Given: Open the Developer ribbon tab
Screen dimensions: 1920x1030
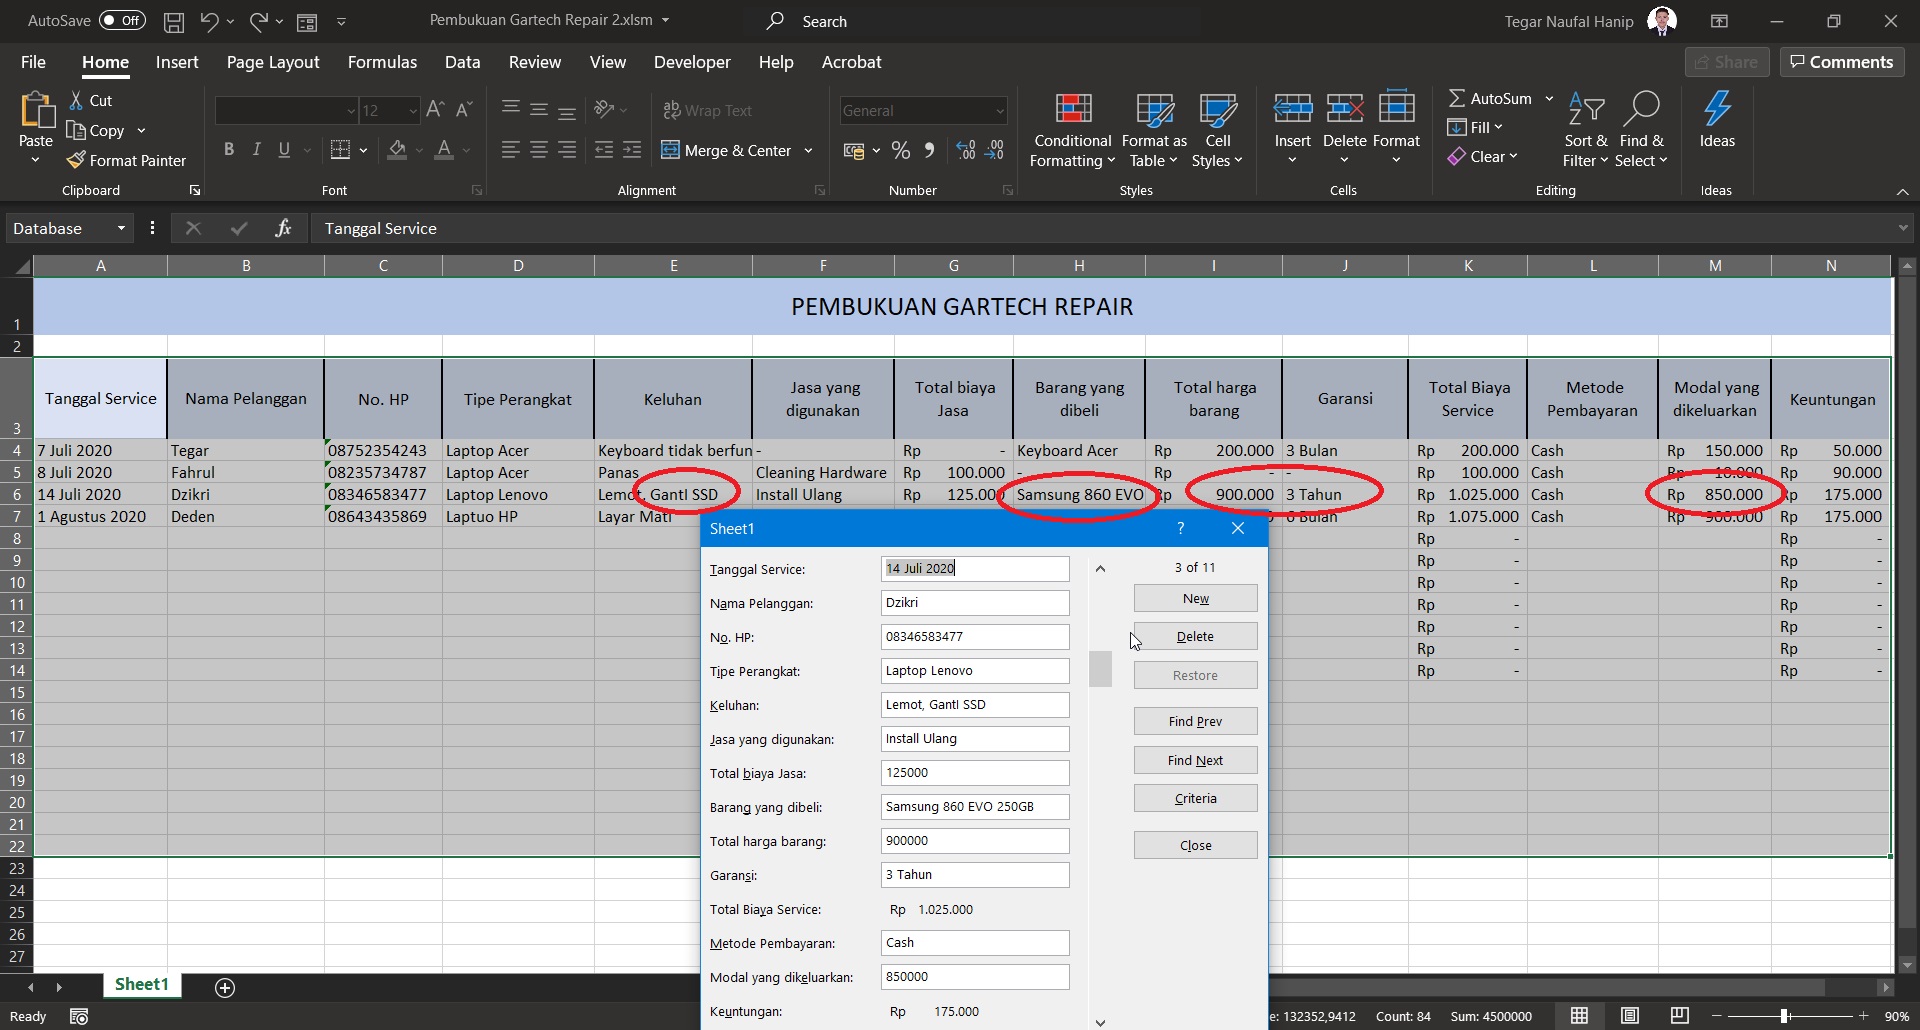Looking at the screenshot, I should pyautogui.click(x=692, y=61).
